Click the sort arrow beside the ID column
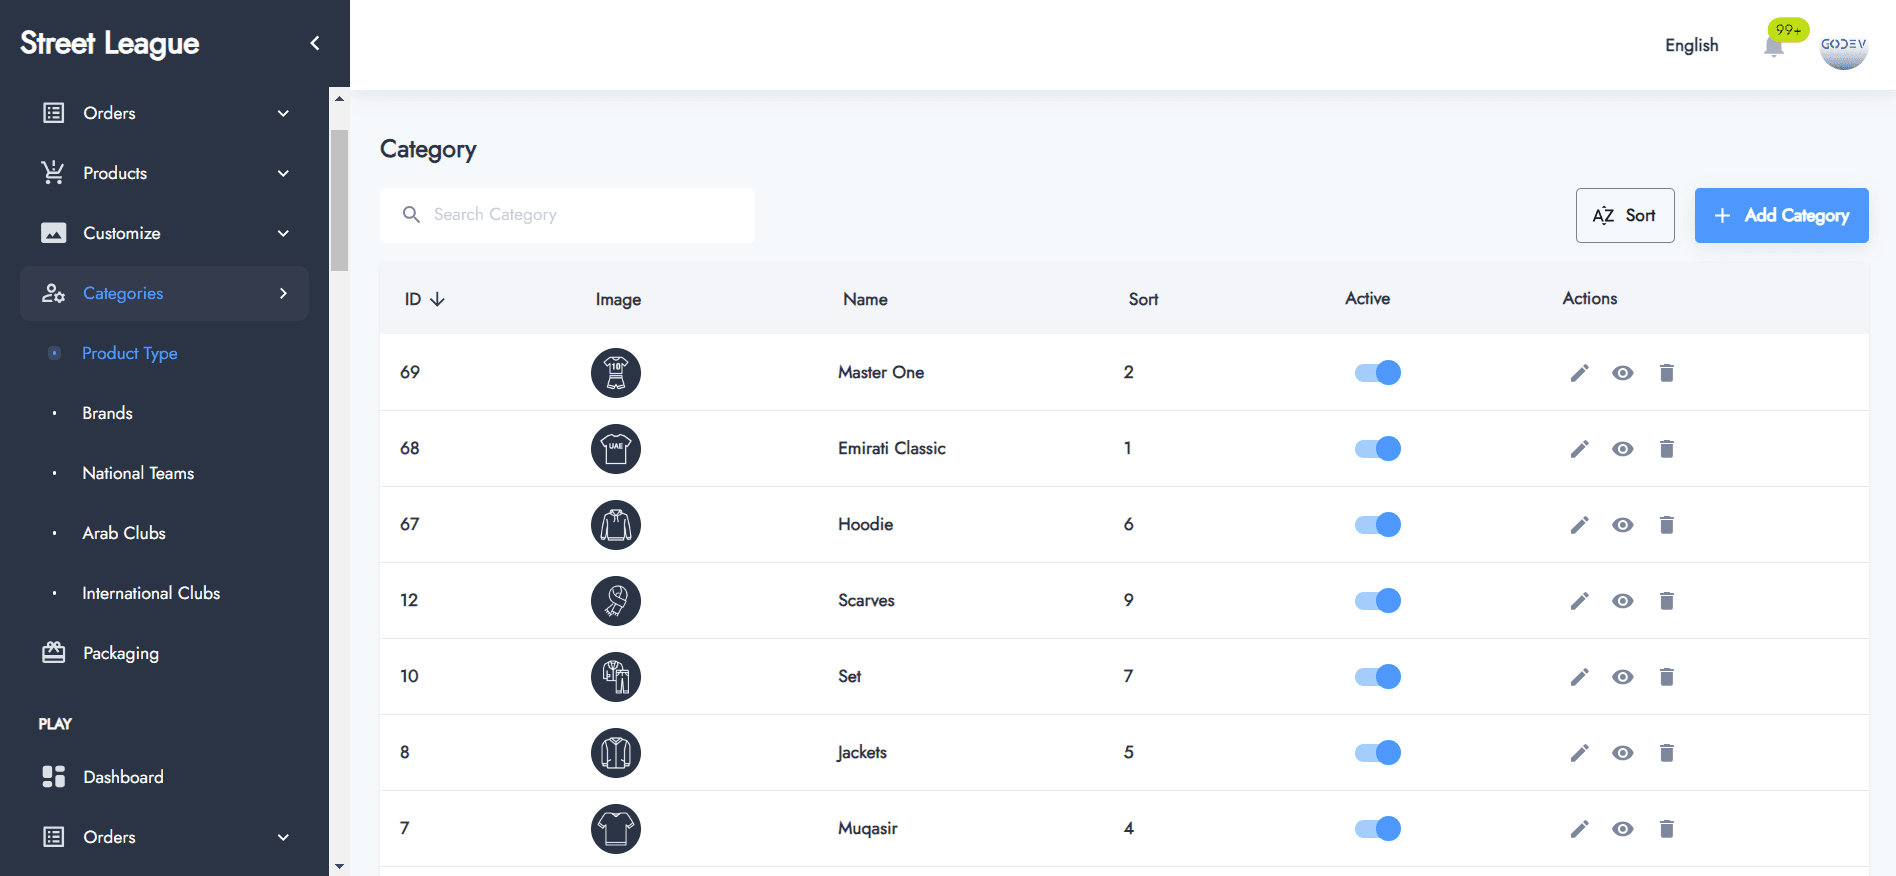1896x876 pixels. click(x=437, y=299)
